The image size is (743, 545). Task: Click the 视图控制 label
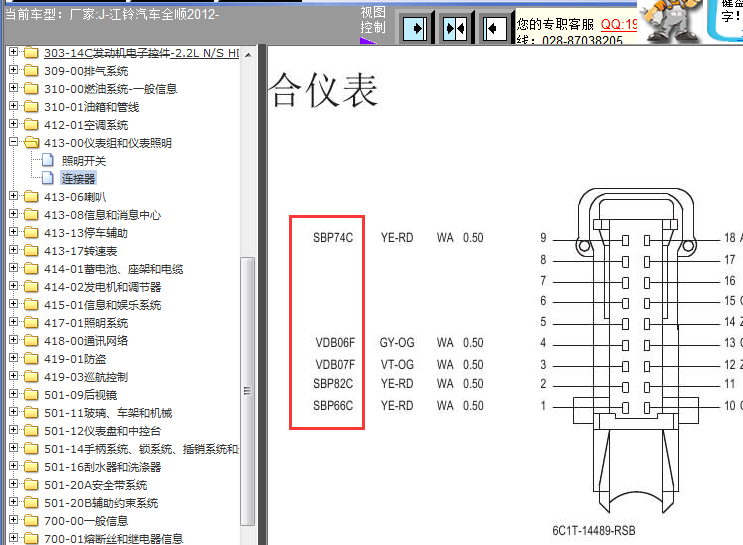[x=373, y=20]
